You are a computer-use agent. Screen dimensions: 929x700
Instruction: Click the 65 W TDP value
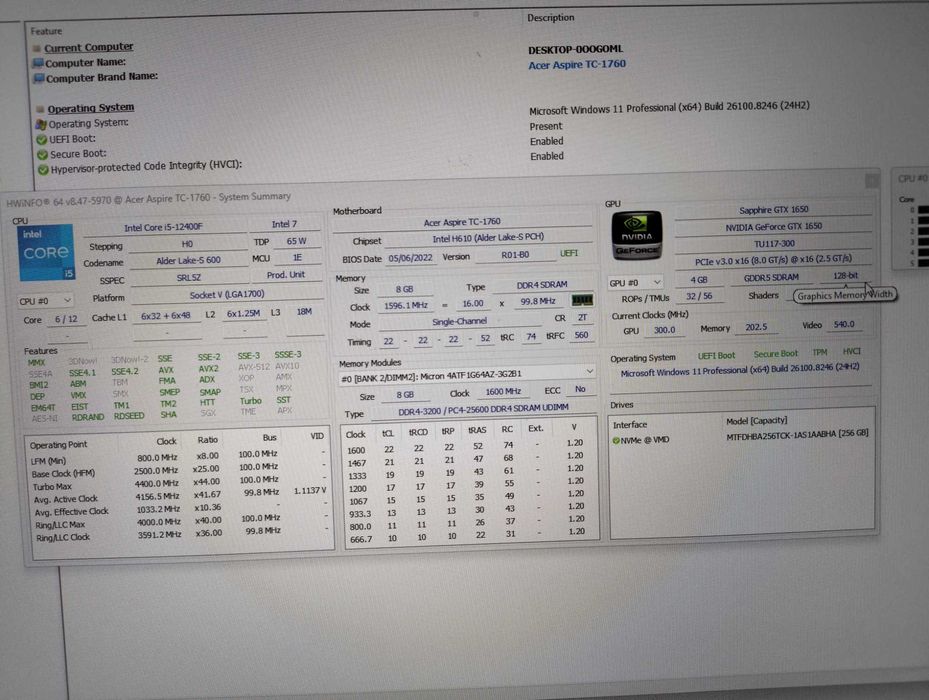point(296,241)
